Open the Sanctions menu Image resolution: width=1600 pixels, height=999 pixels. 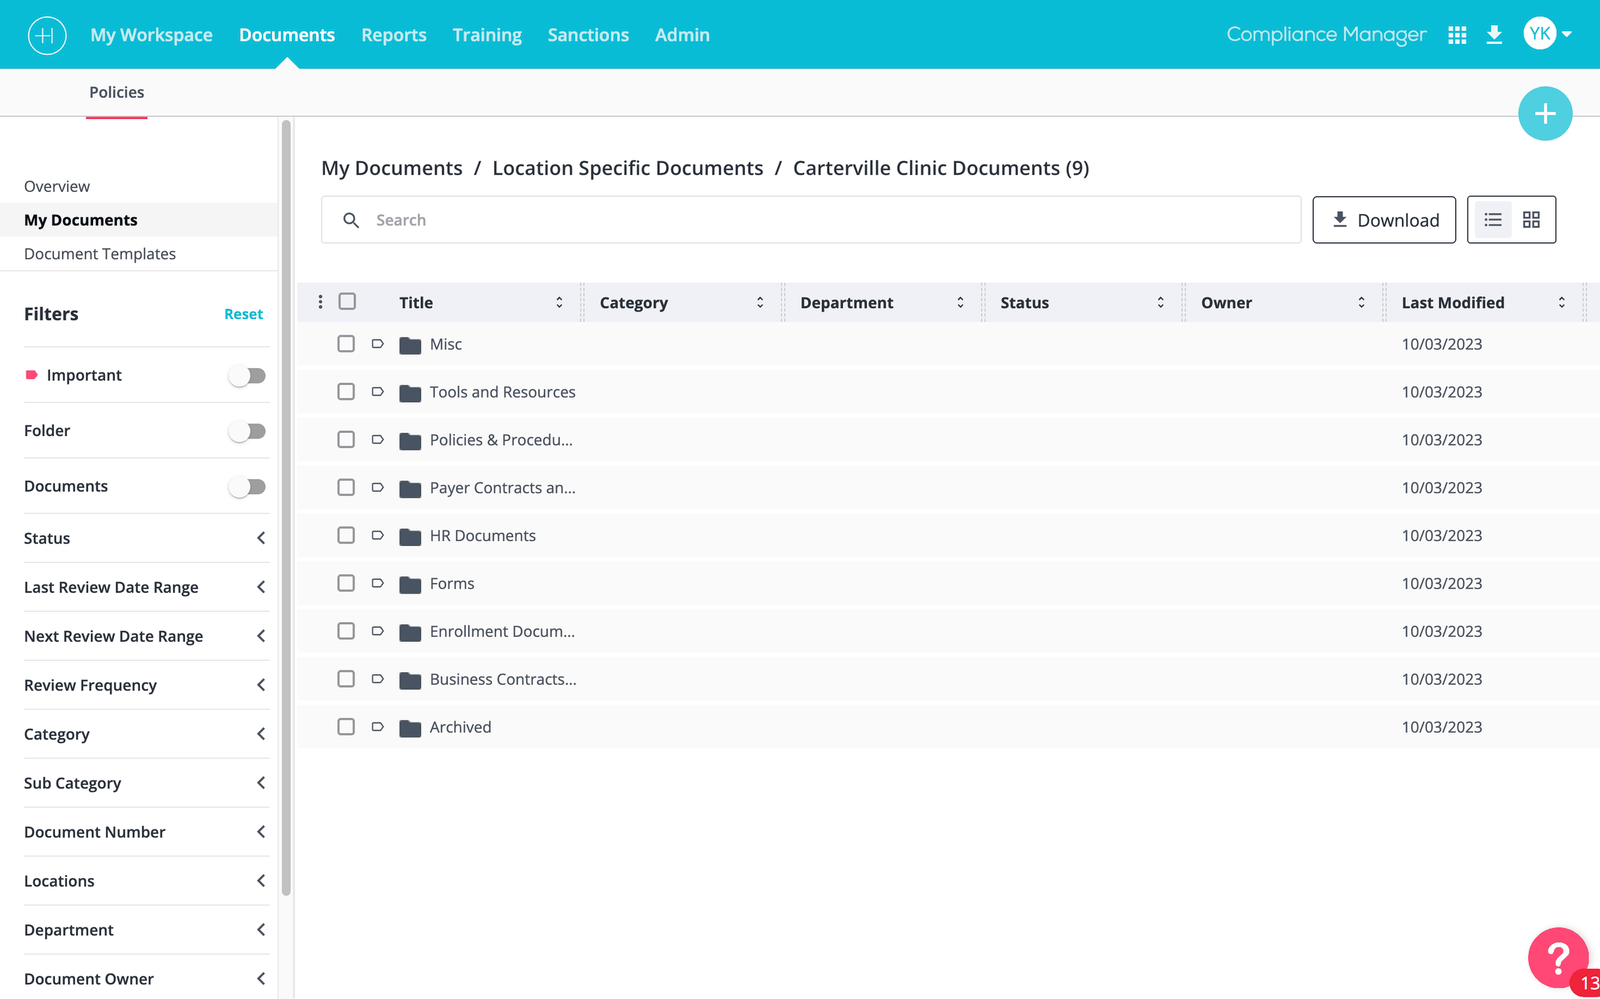588,35
